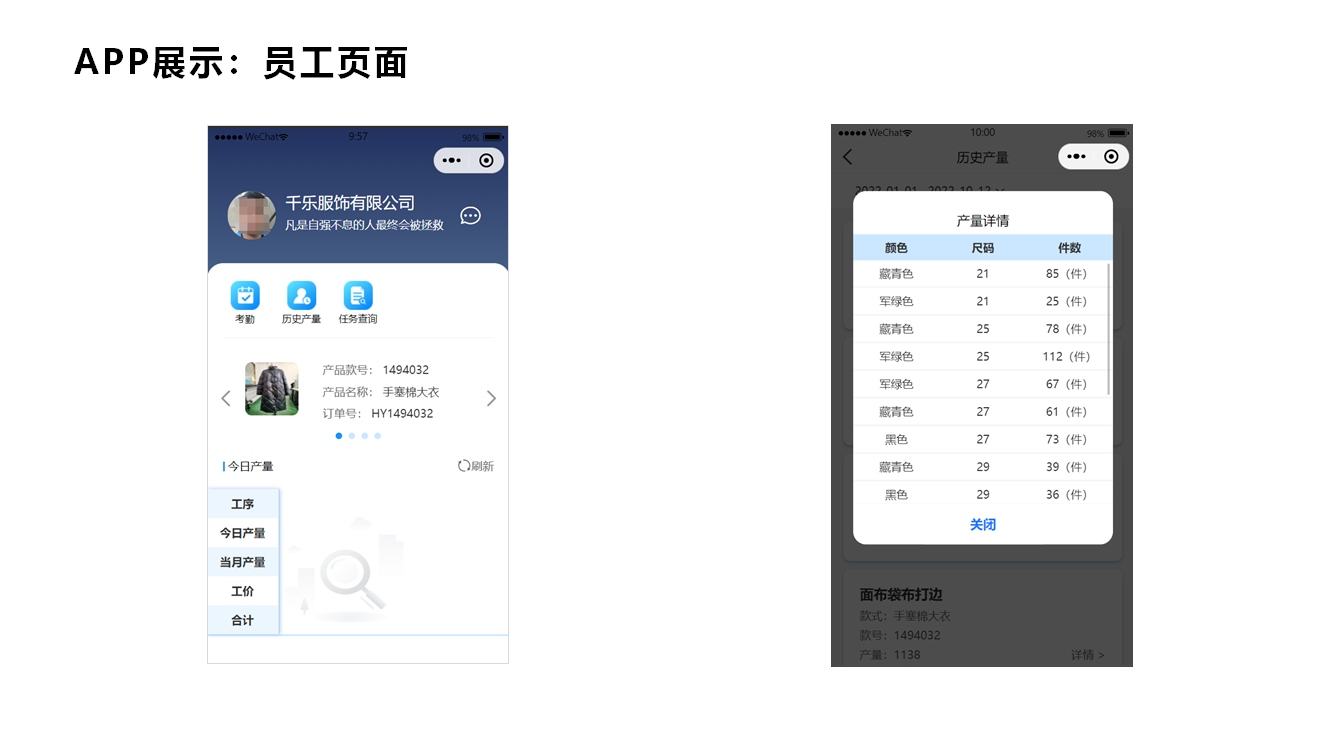Select the 合计 row header

click(x=243, y=620)
